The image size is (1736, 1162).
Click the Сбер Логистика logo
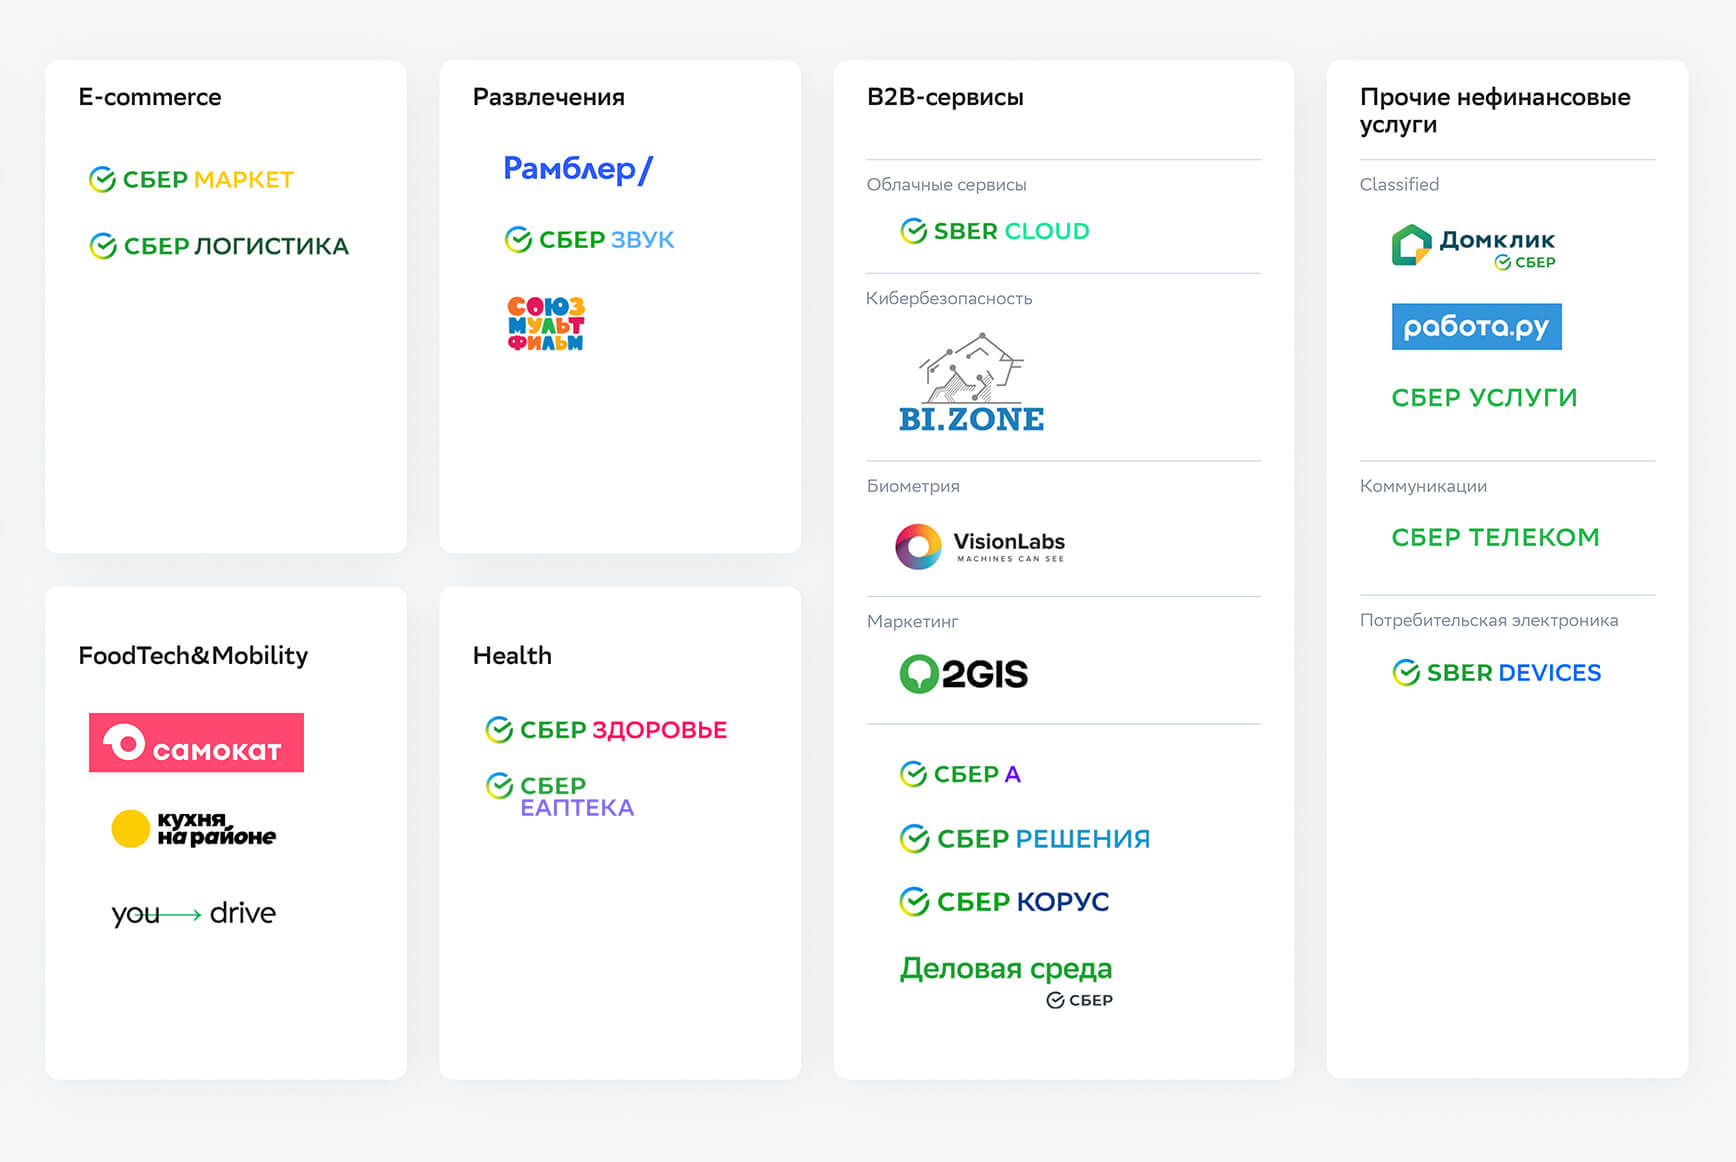(x=219, y=246)
